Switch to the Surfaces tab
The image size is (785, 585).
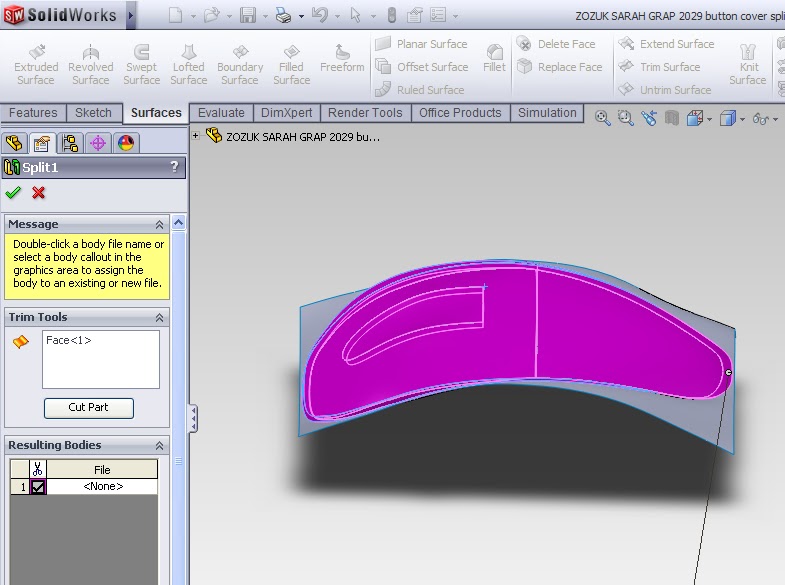(x=156, y=113)
